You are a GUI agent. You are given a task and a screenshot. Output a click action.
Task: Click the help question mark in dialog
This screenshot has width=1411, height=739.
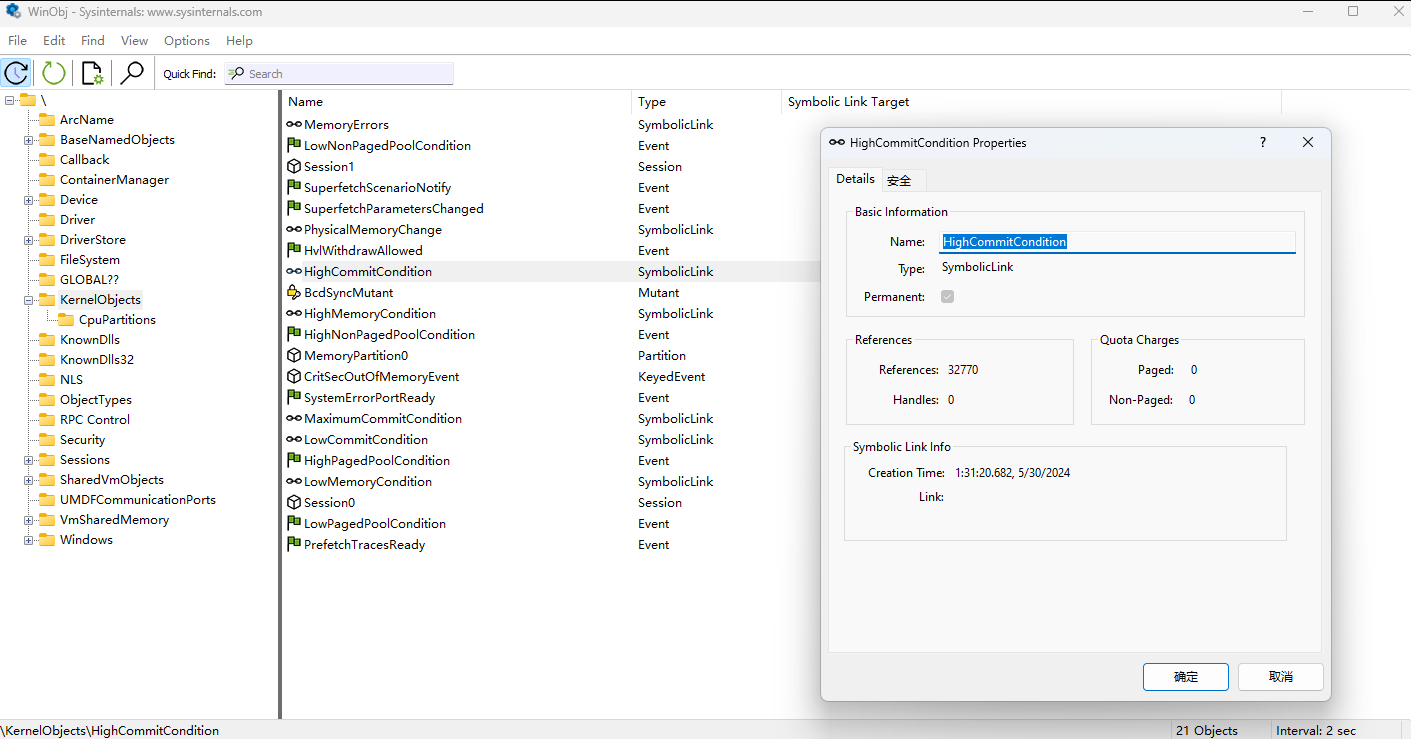point(1263,143)
